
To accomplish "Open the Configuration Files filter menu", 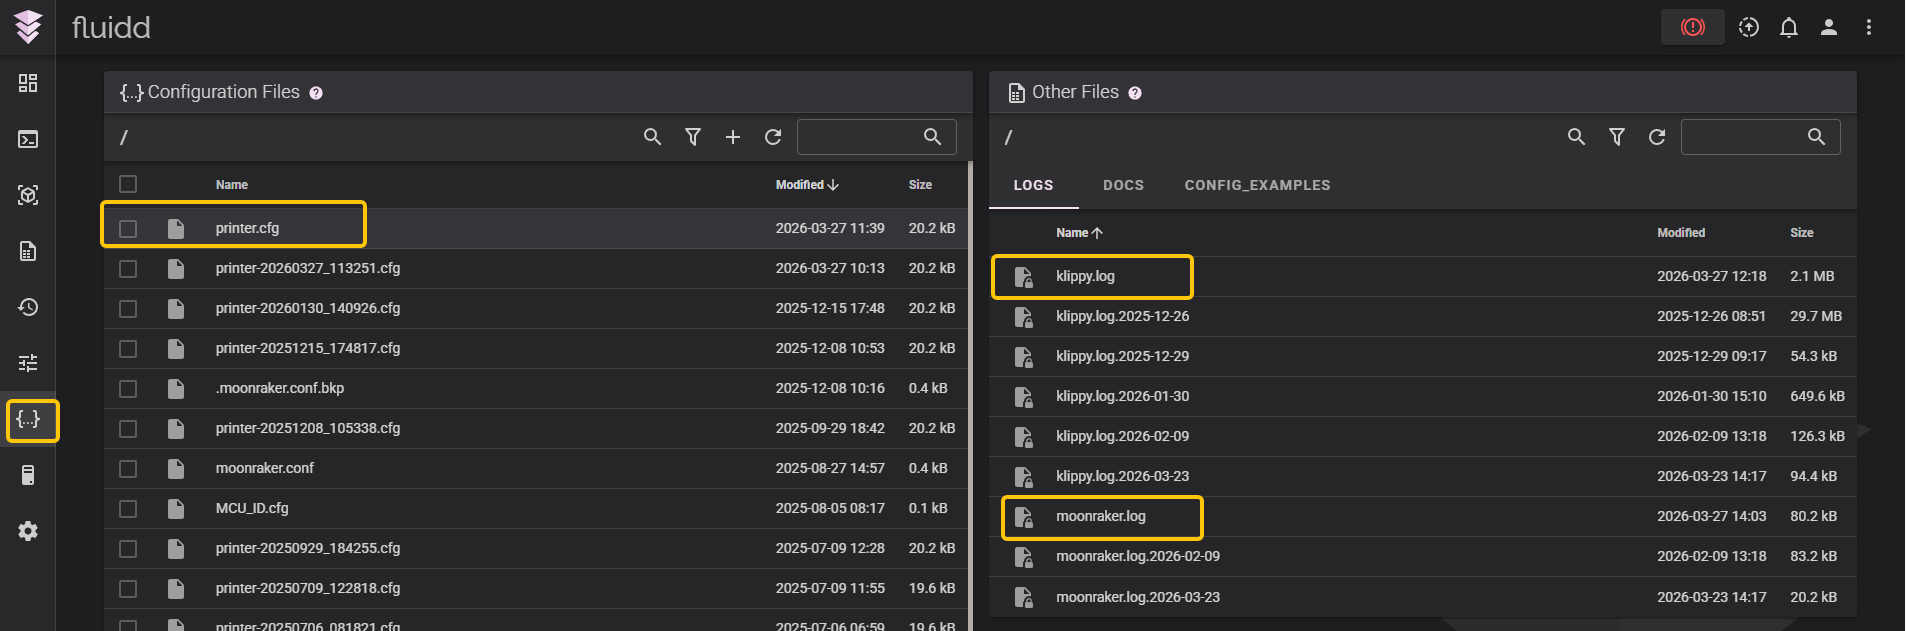I will click(x=692, y=137).
